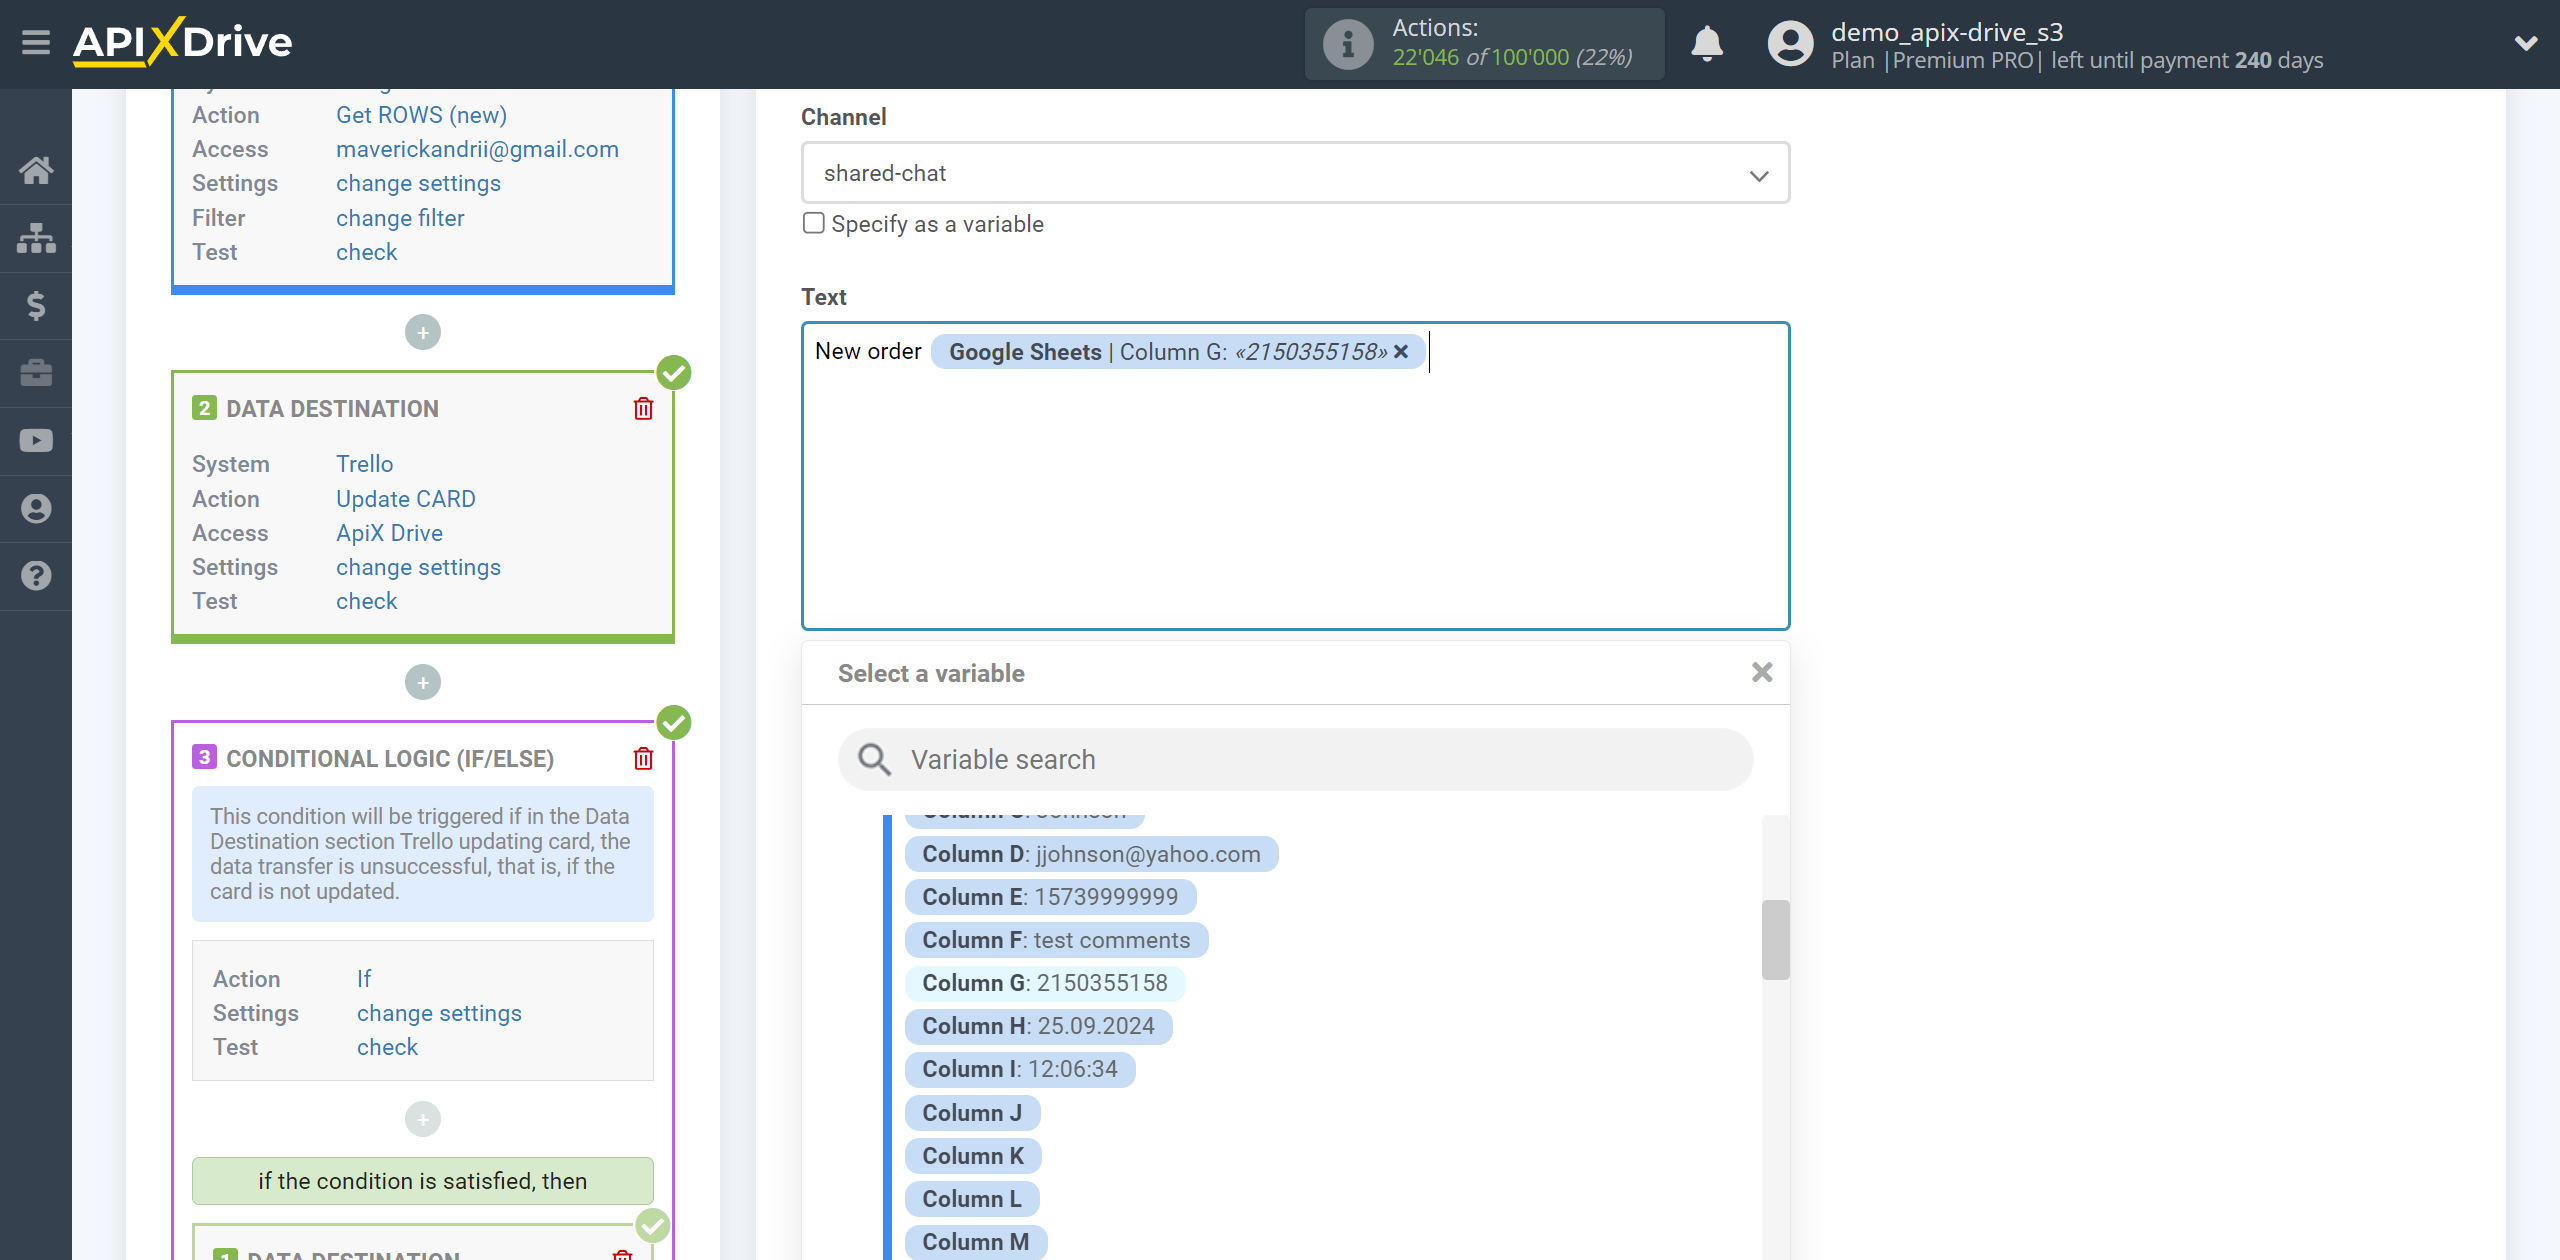Select variable Column L
Screen dimensions: 2560x1260
coord(972,1199)
